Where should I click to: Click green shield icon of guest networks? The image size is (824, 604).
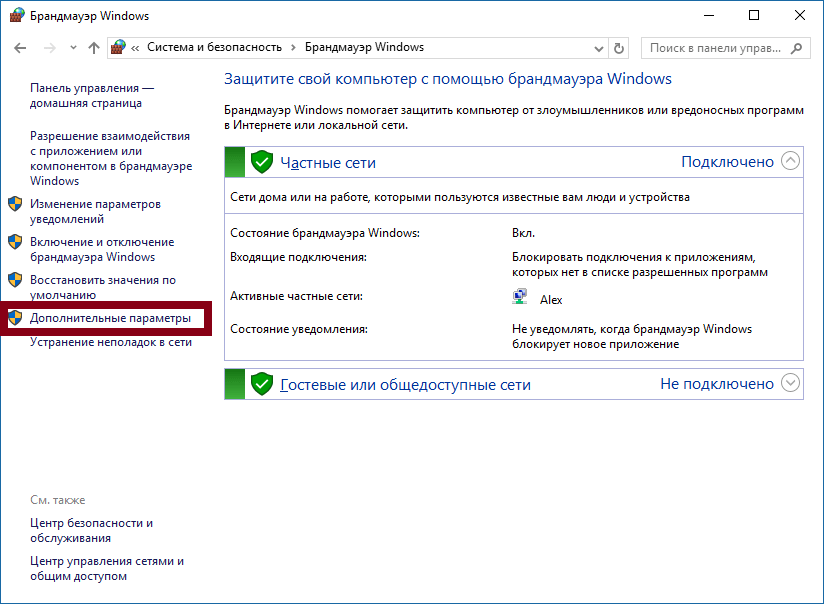(261, 384)
